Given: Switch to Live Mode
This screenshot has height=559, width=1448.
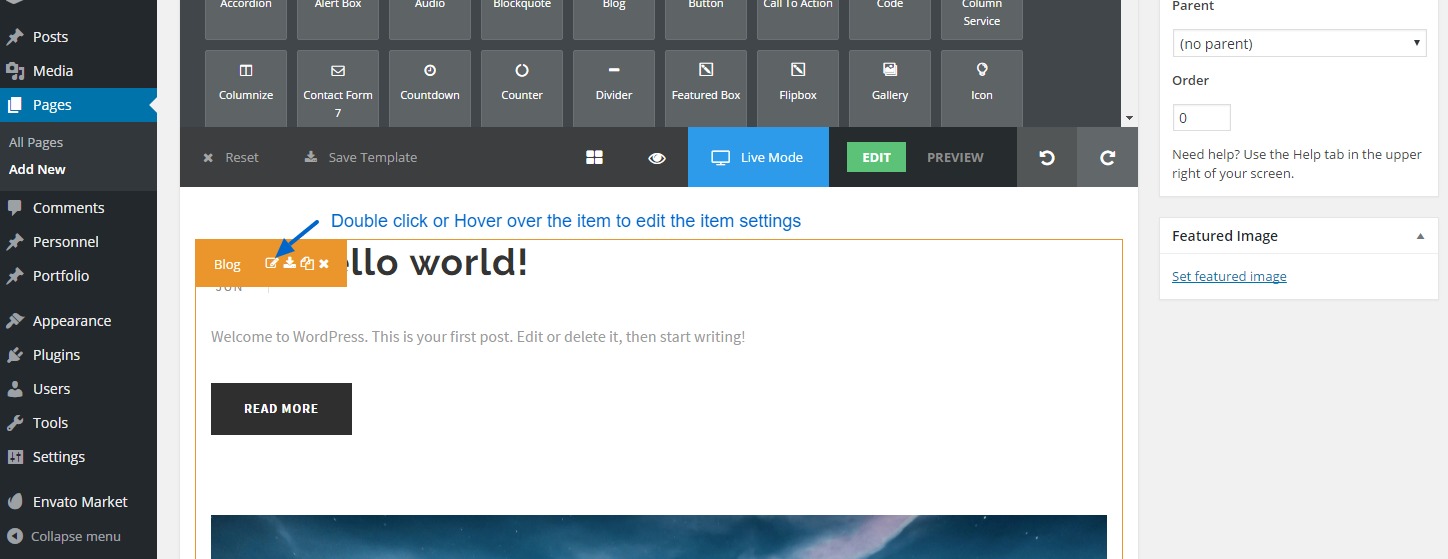Looking at the screenshot, I should point(758,157).
